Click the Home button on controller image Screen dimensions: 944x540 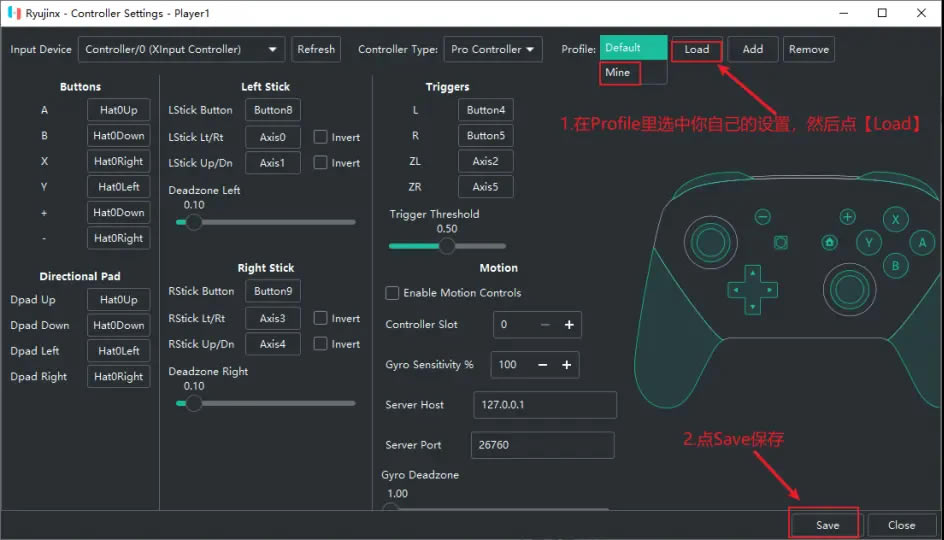[x=830, y=243]
